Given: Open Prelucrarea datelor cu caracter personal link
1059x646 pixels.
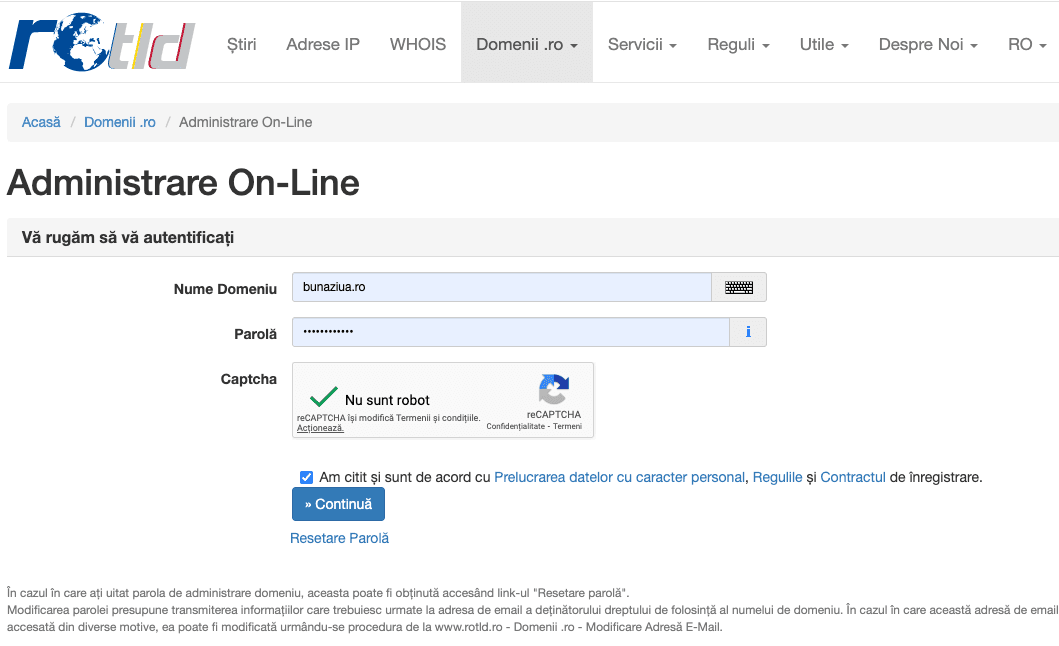Looking at the screenshot, I should [619, 477].
